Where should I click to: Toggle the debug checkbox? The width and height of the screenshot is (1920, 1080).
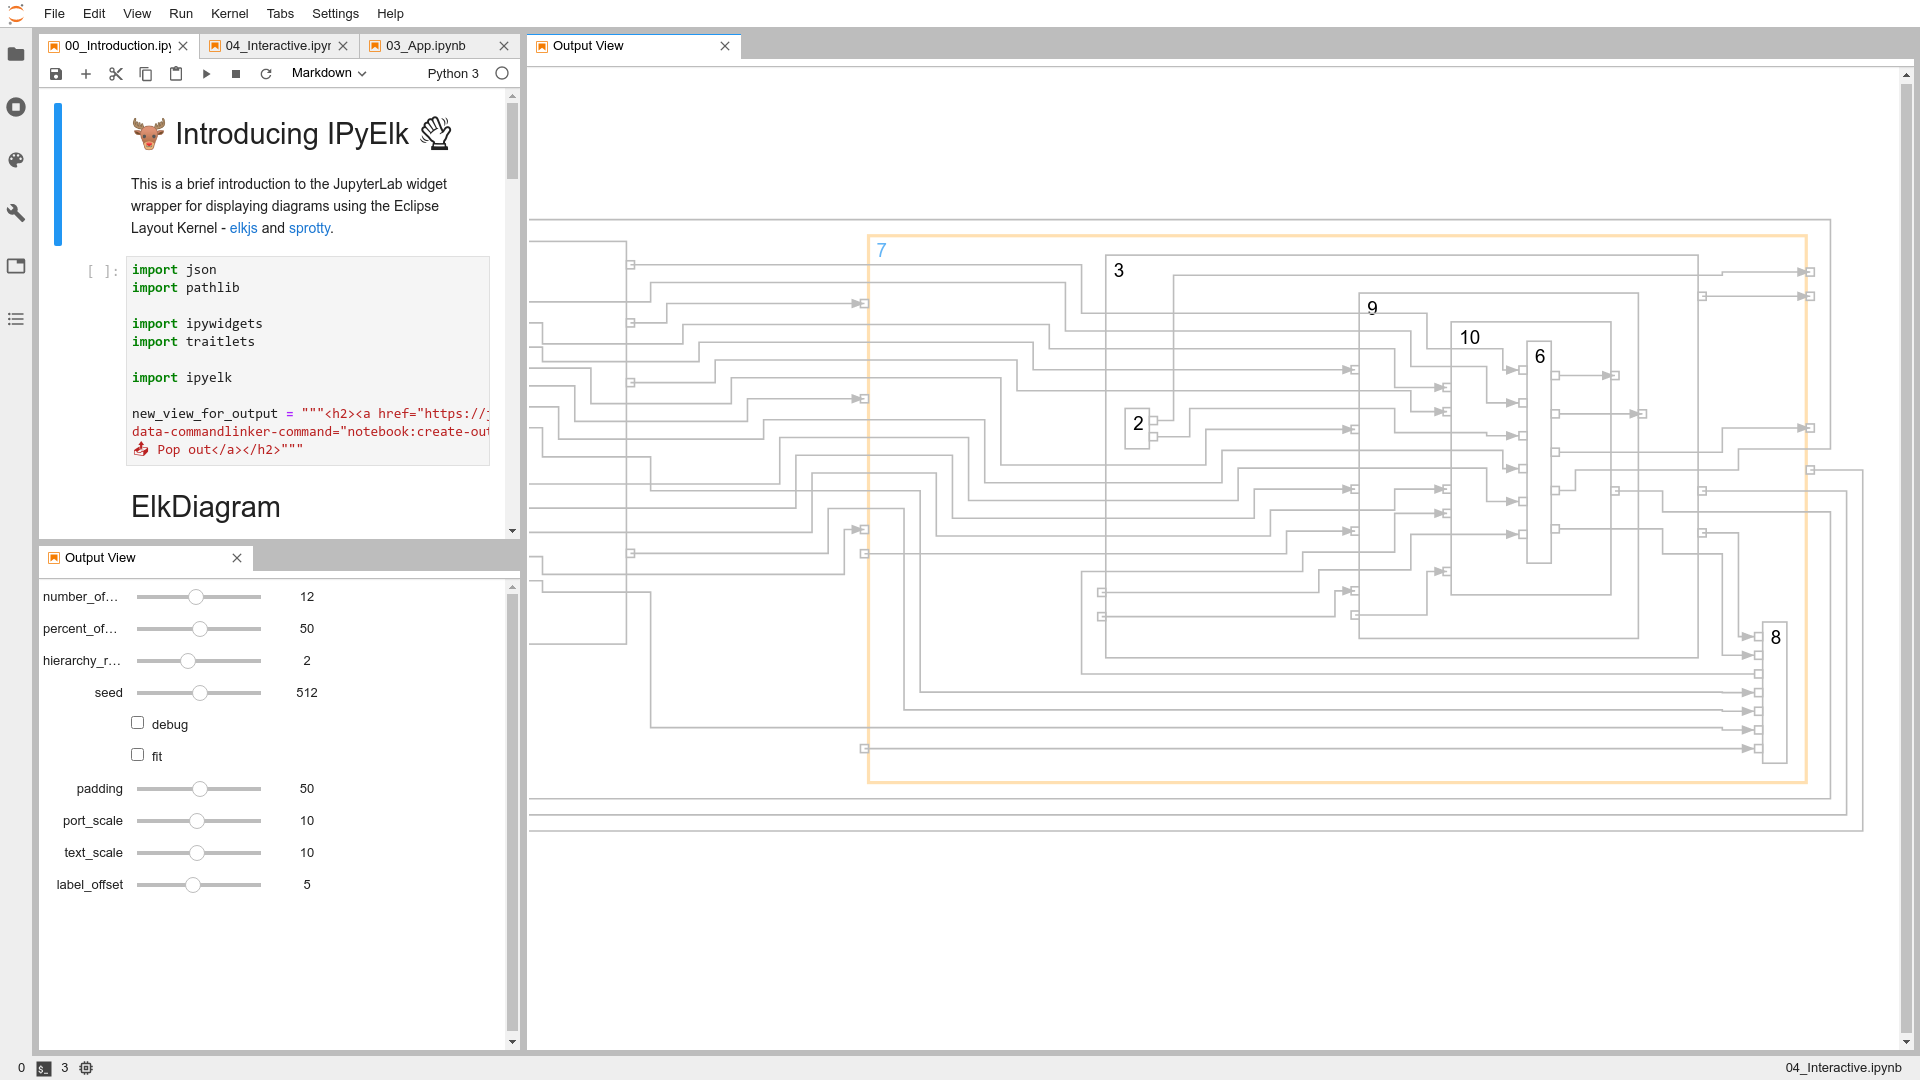click(x=138, y=723)
